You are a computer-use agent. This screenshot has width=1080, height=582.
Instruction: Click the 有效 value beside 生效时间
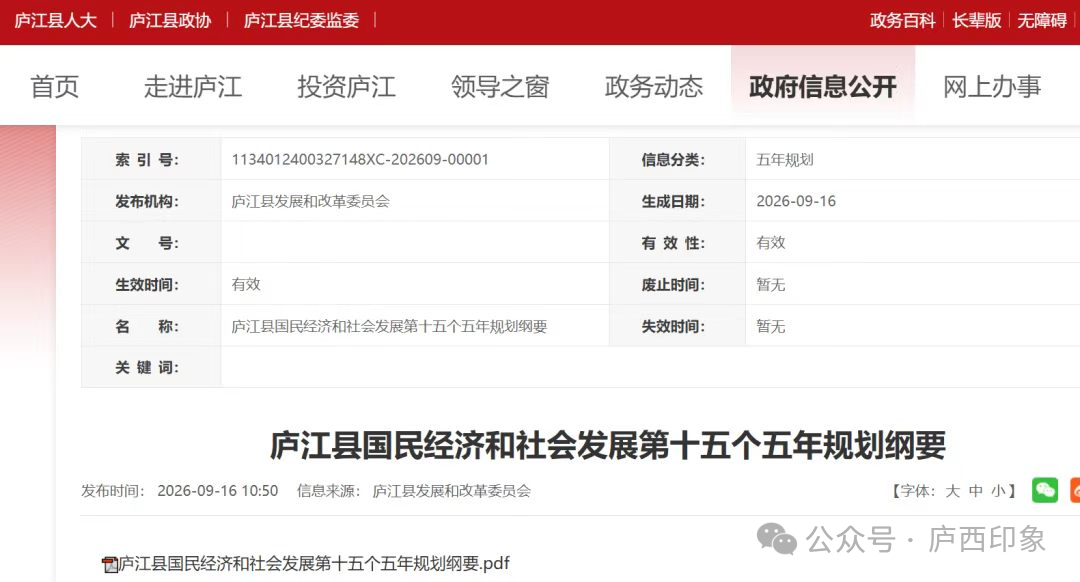click(x=246, y=284)
